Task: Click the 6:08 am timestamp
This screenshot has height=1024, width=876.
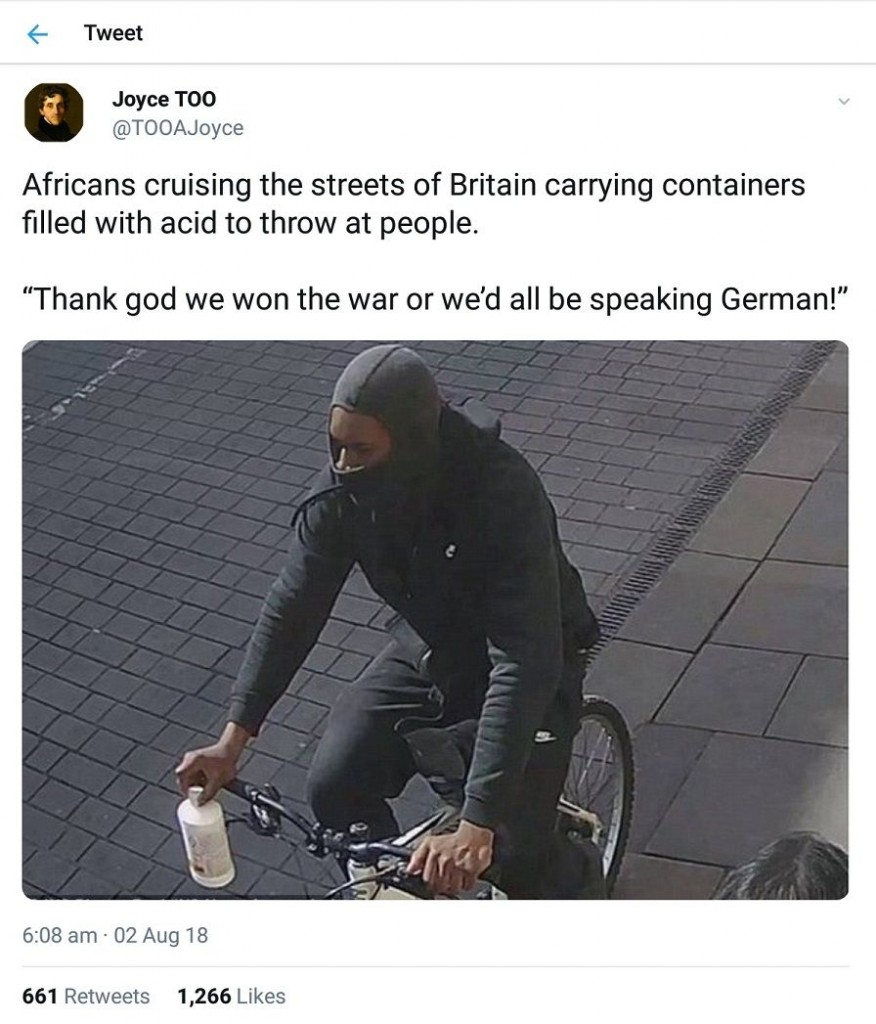Action: click(59, 935)
